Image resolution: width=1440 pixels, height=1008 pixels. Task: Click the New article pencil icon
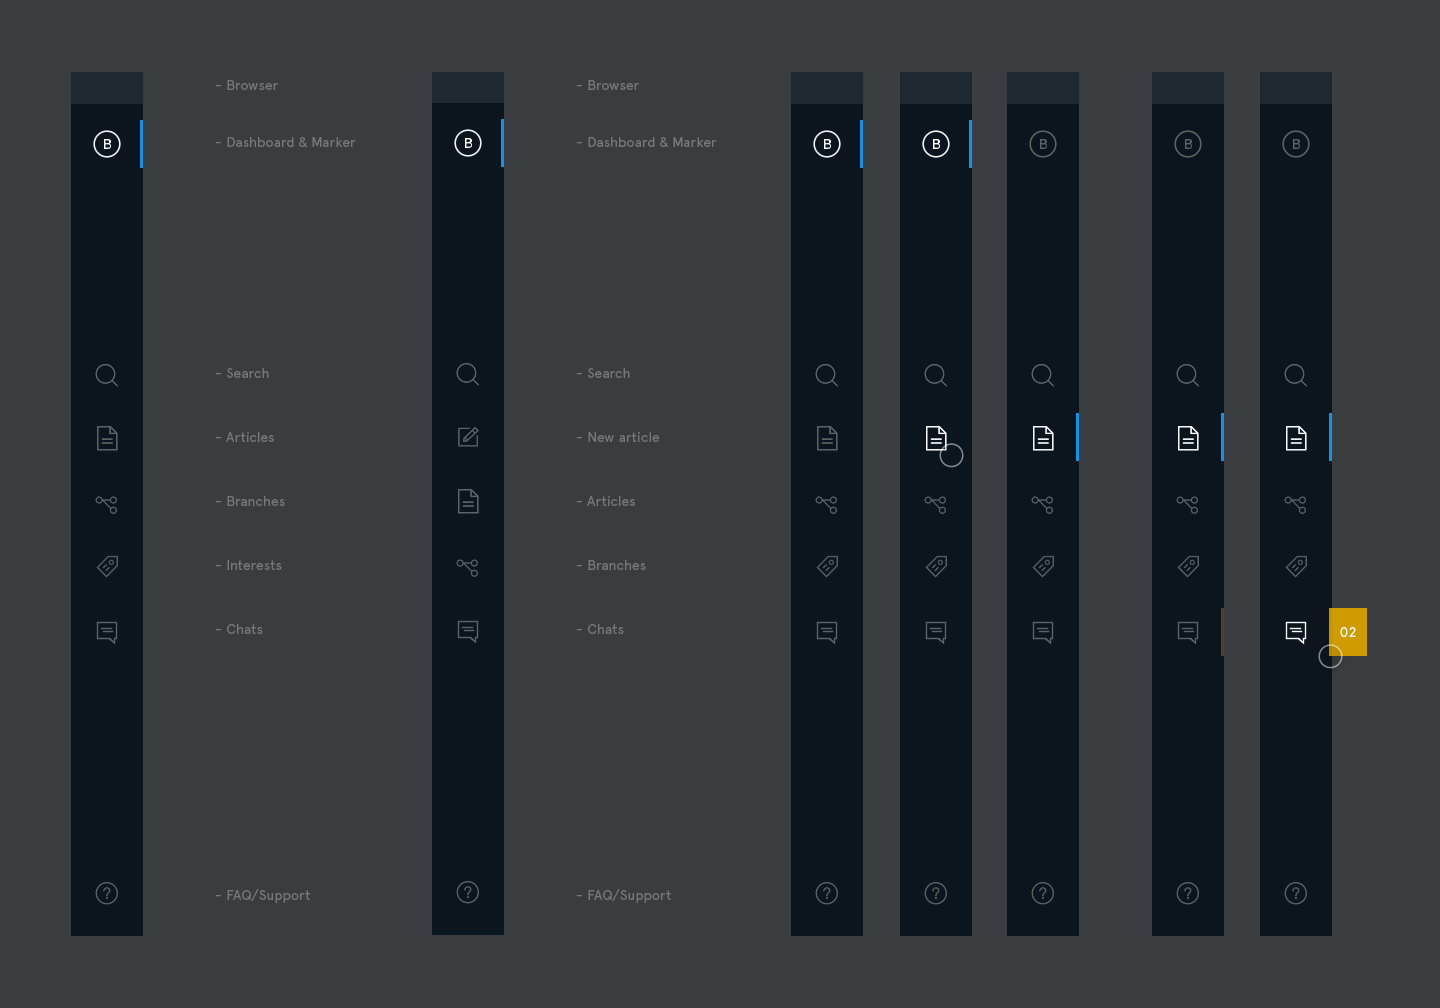468,437
